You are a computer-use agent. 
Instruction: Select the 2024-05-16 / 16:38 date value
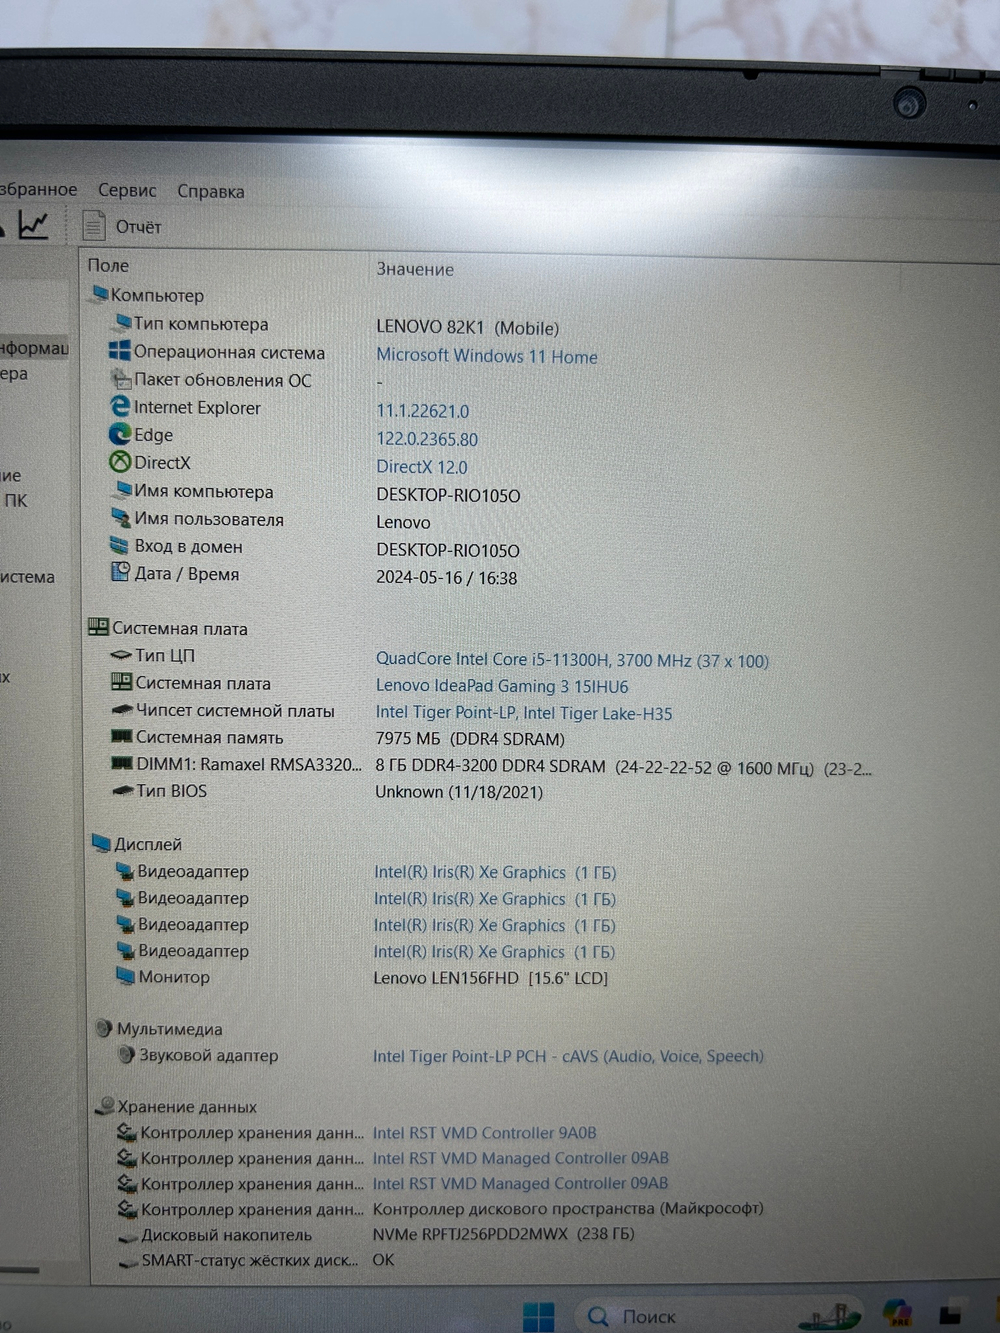pyautogui.click(x=446, y=578)
